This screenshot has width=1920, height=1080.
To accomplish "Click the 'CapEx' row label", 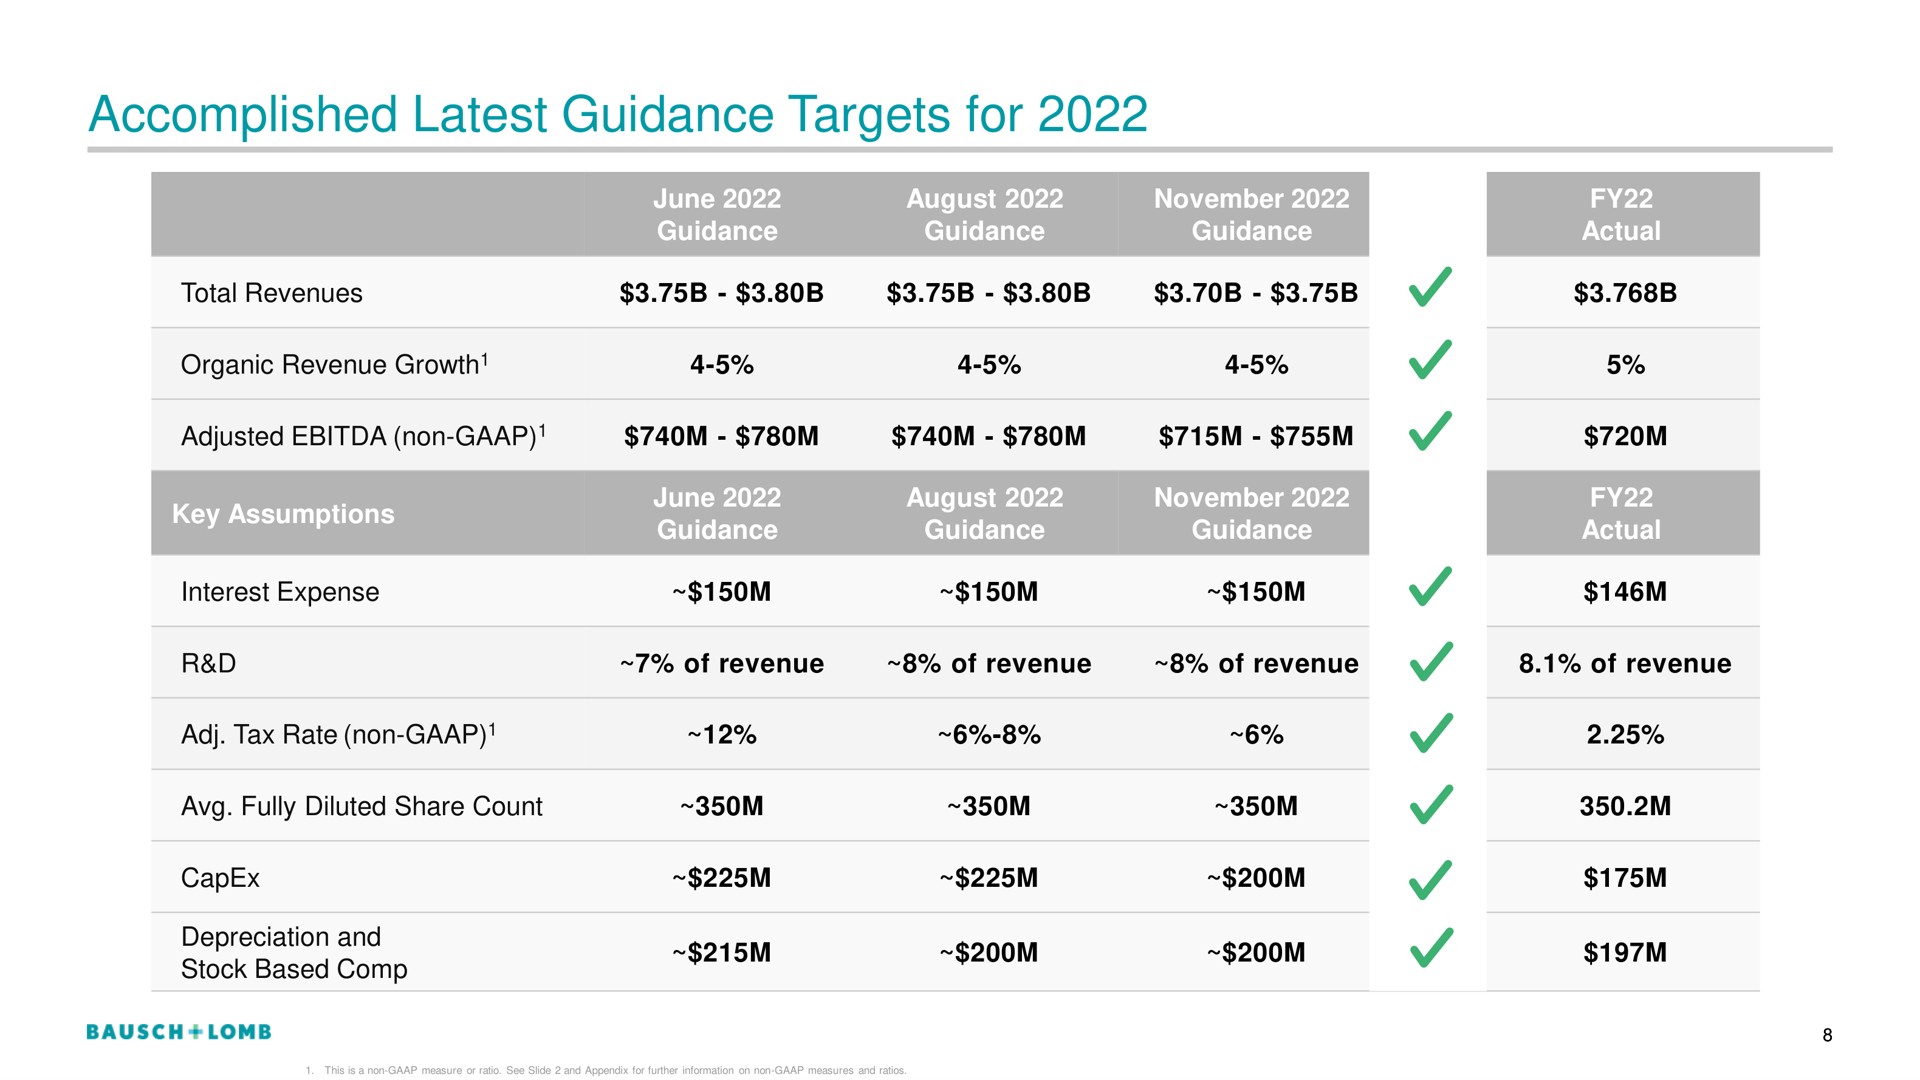I will coord(220,878).
